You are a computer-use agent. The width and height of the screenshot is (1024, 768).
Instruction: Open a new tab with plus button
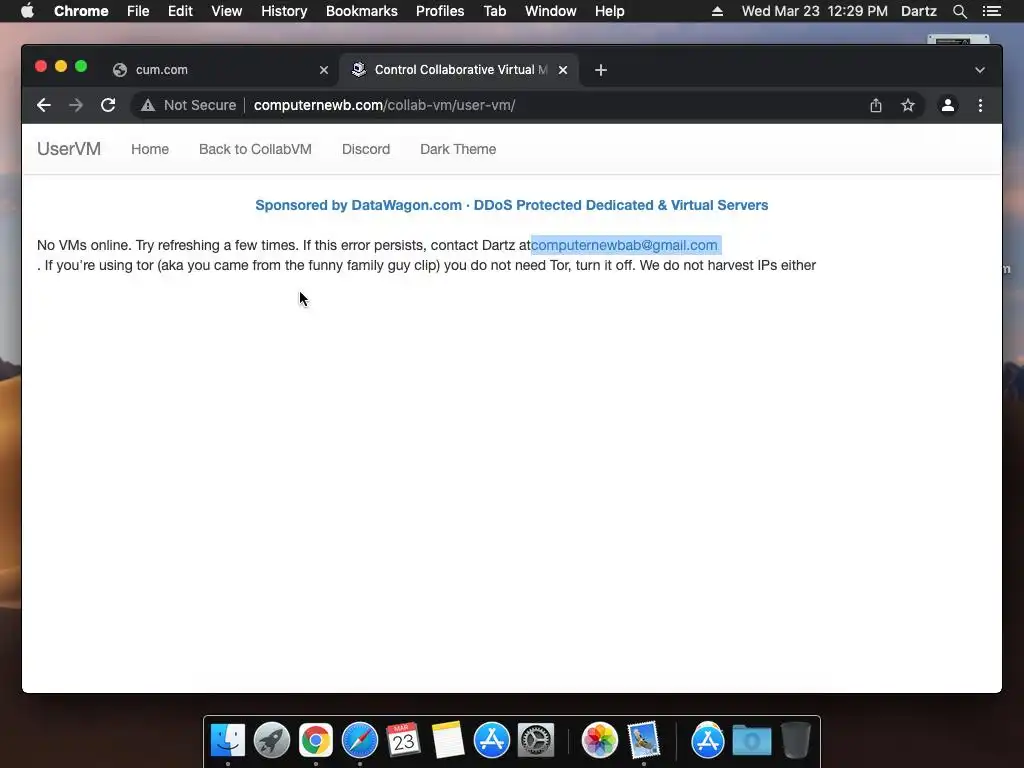[x=601, y=70]
